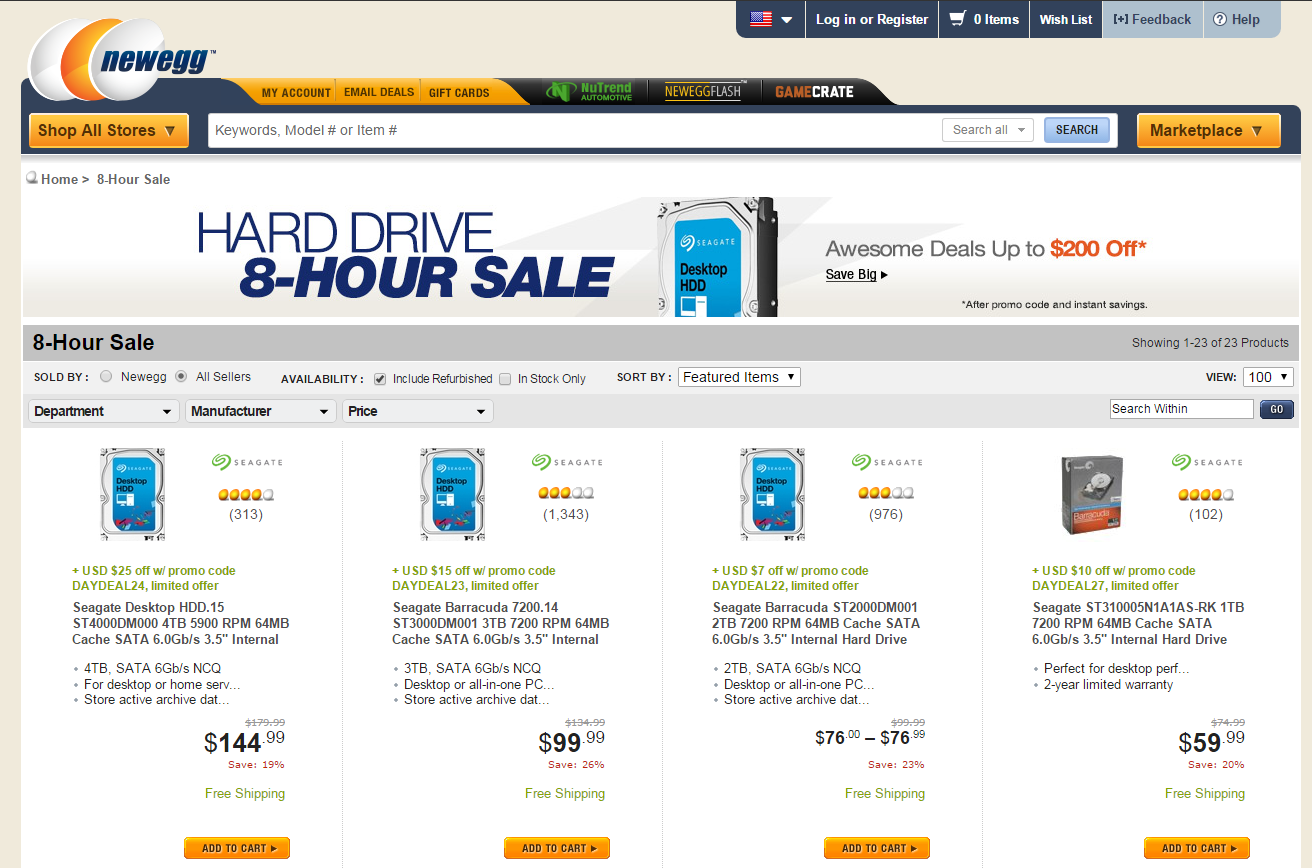Open the NuTrend Automotive store logo
This screenshot has width=1312, height=868.
coord(590,91)
